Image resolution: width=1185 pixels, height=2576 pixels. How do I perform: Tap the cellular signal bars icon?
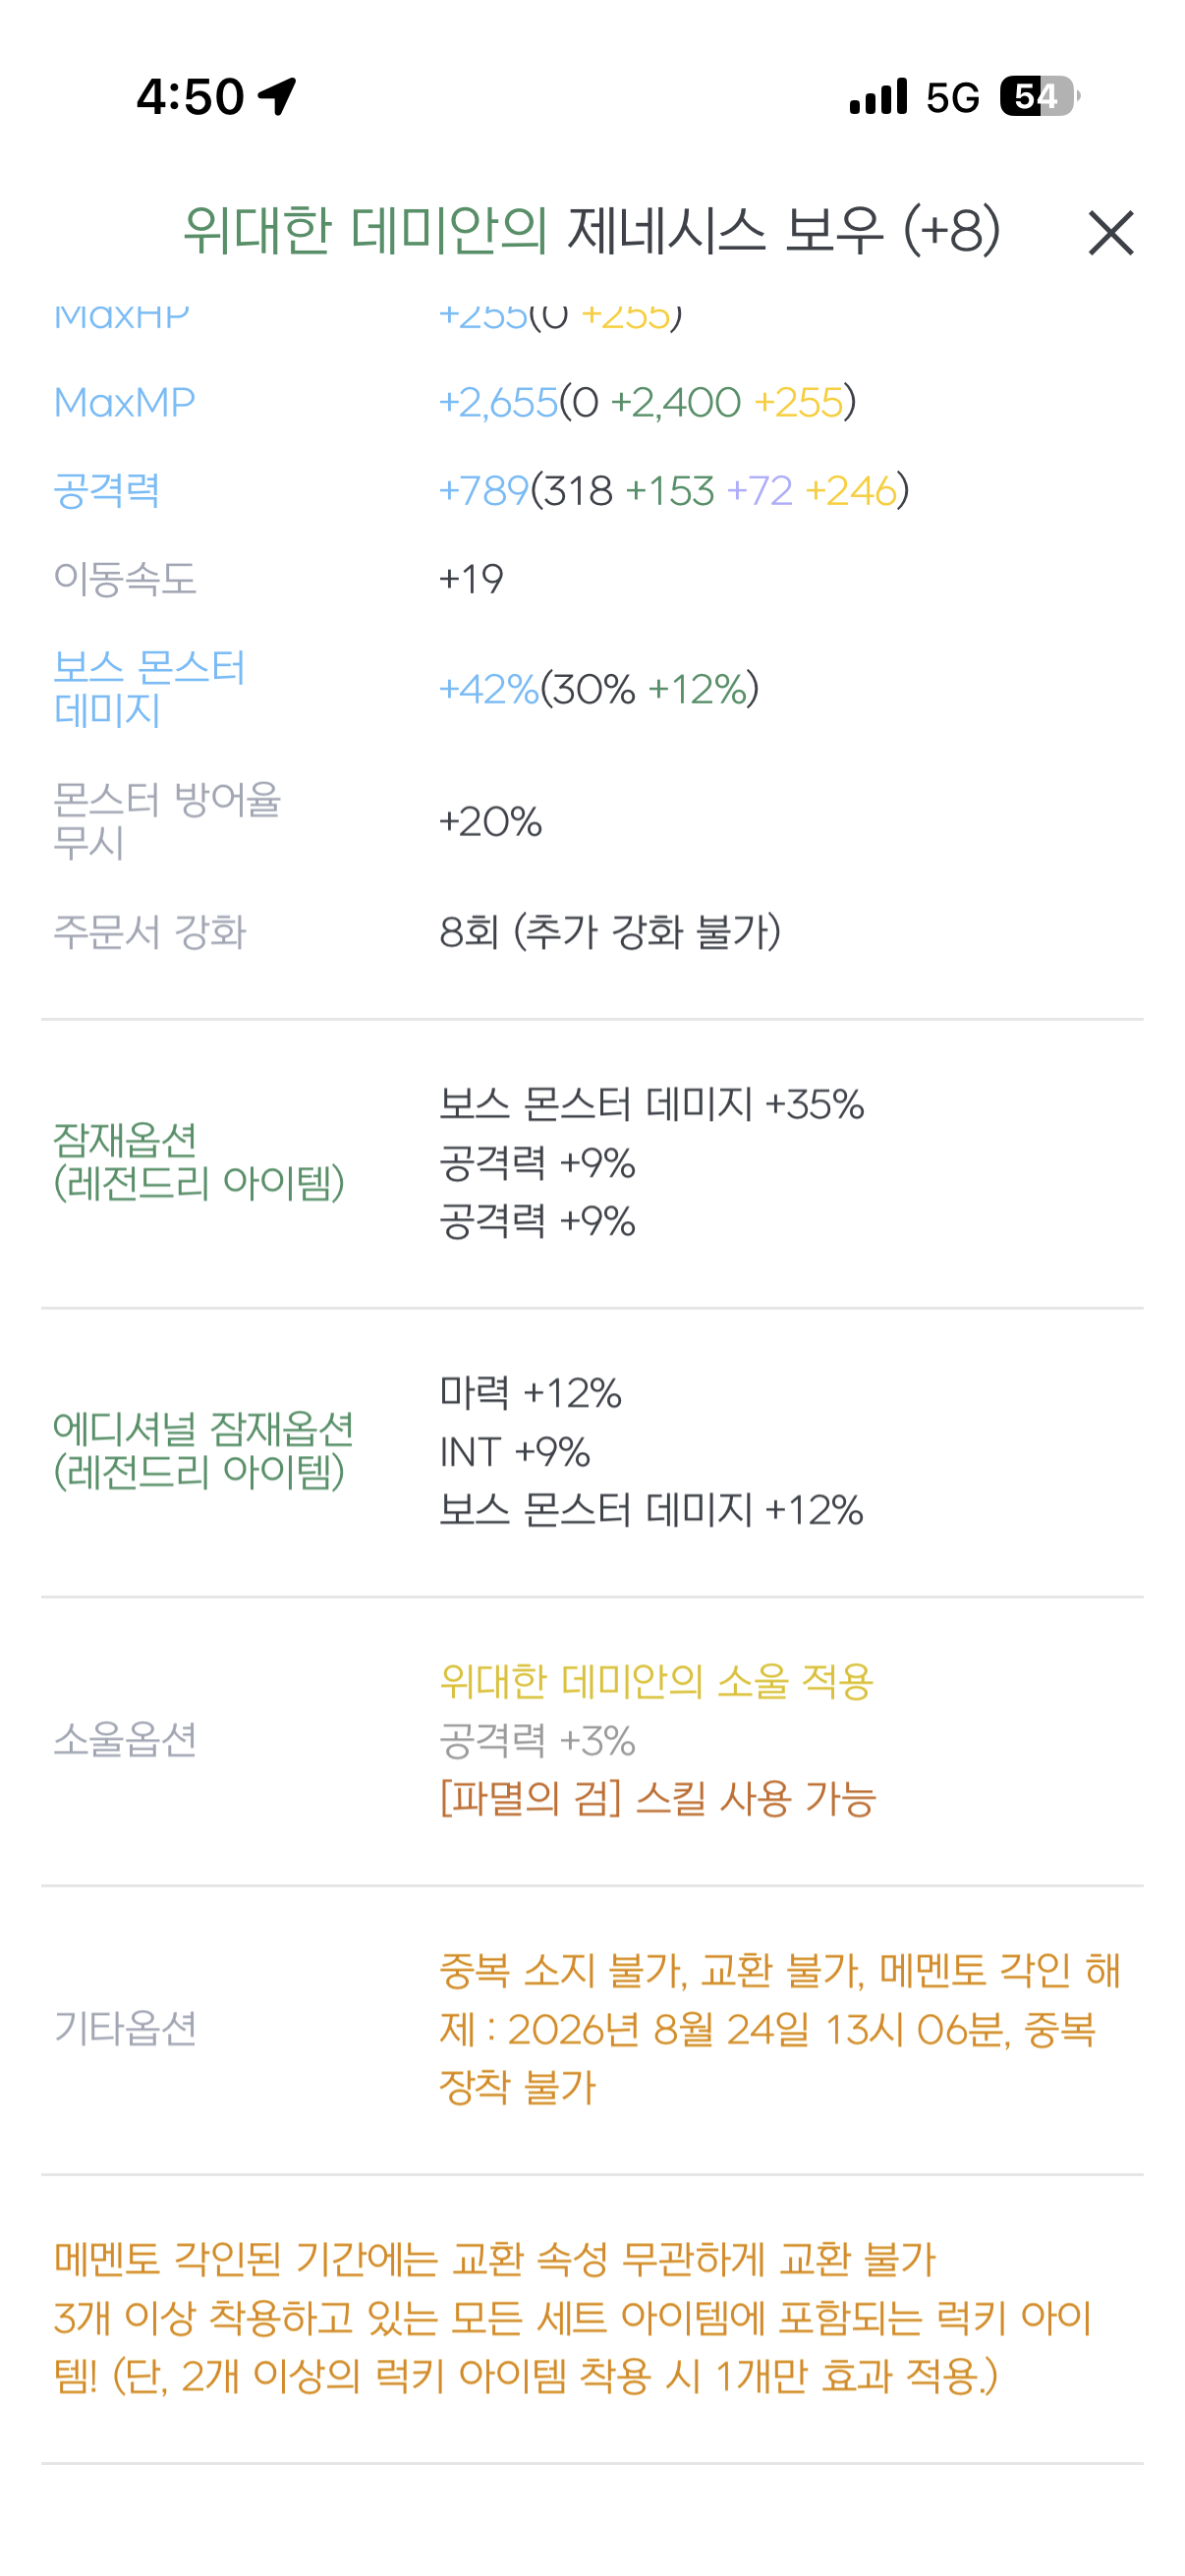pyautogui.click(x=878, y=96)
